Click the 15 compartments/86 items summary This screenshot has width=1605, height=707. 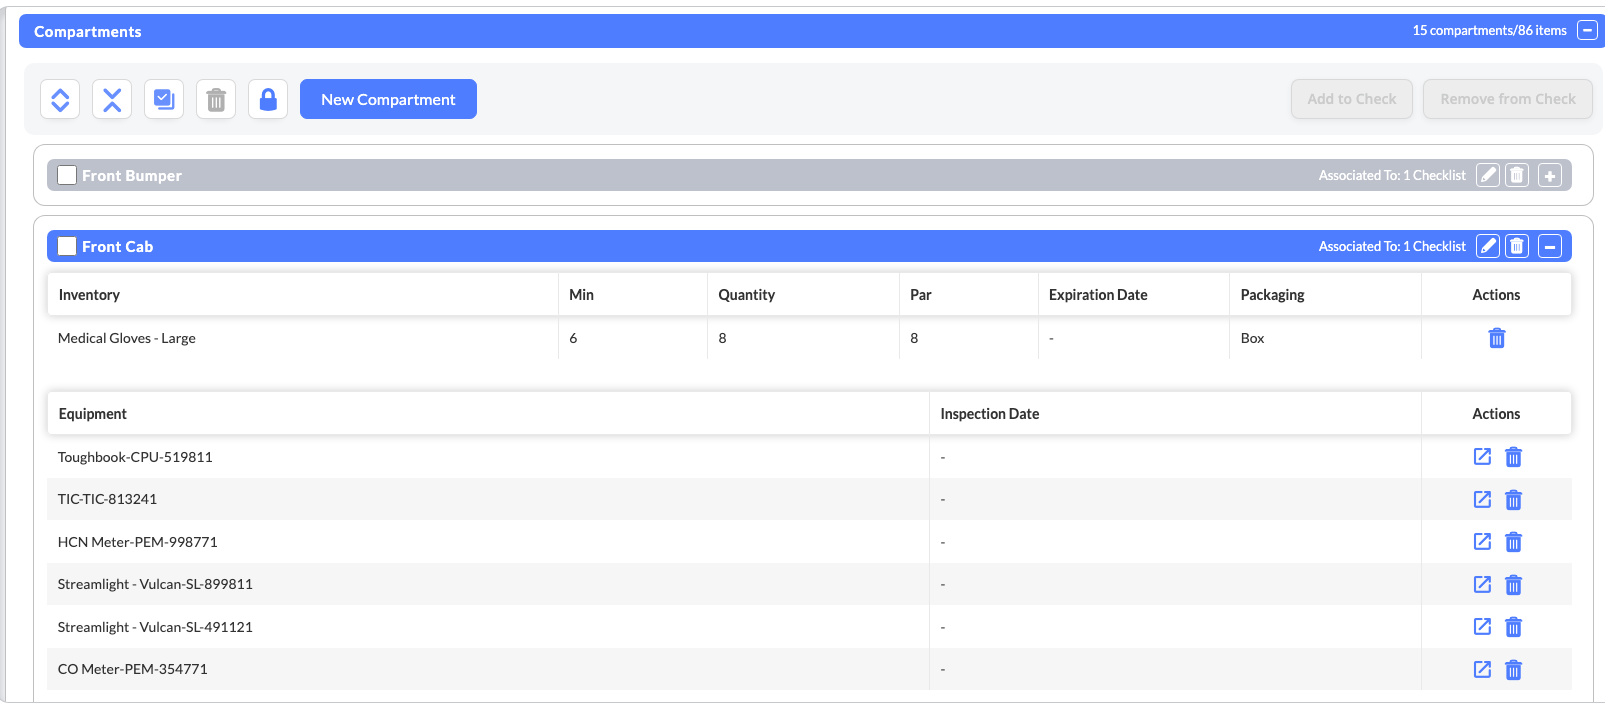(x=1489, y=30)
